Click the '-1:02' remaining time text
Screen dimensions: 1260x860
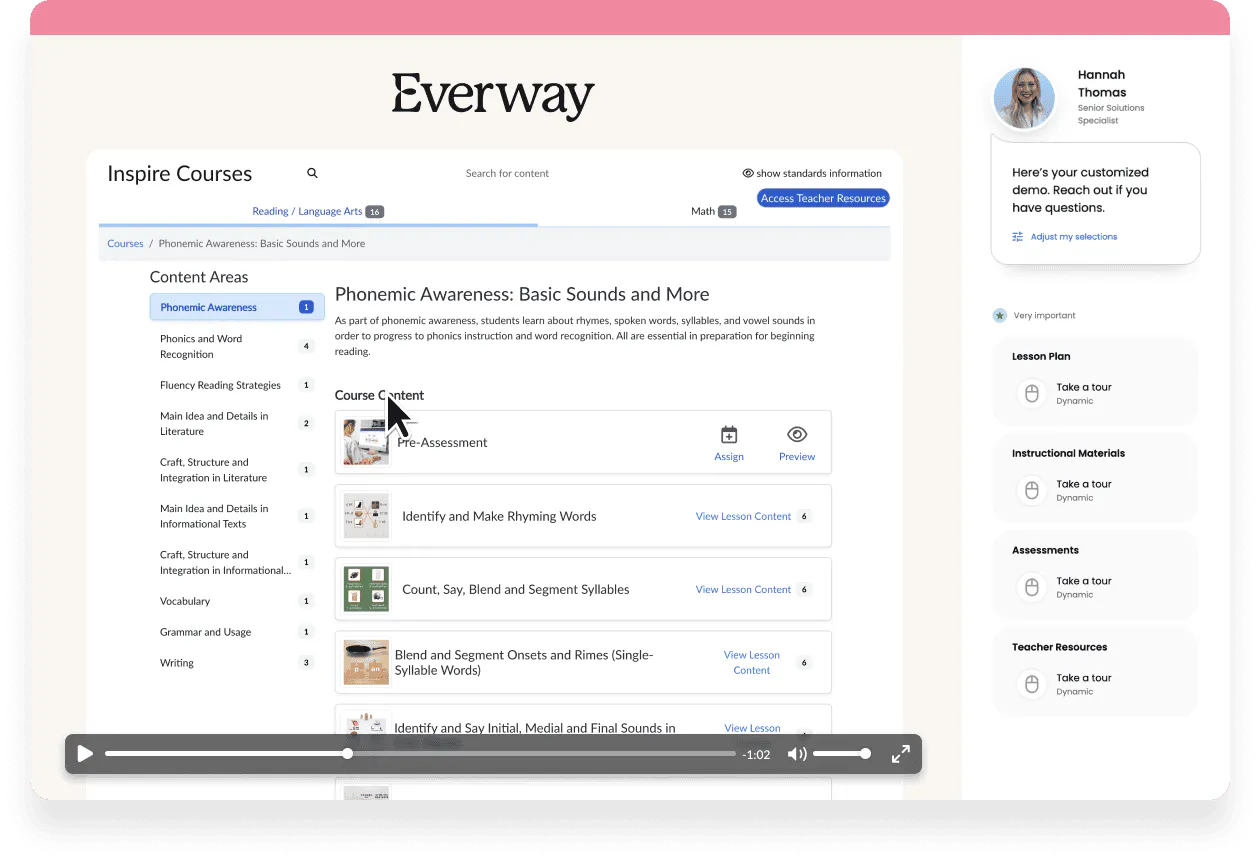tap(756, 755)
